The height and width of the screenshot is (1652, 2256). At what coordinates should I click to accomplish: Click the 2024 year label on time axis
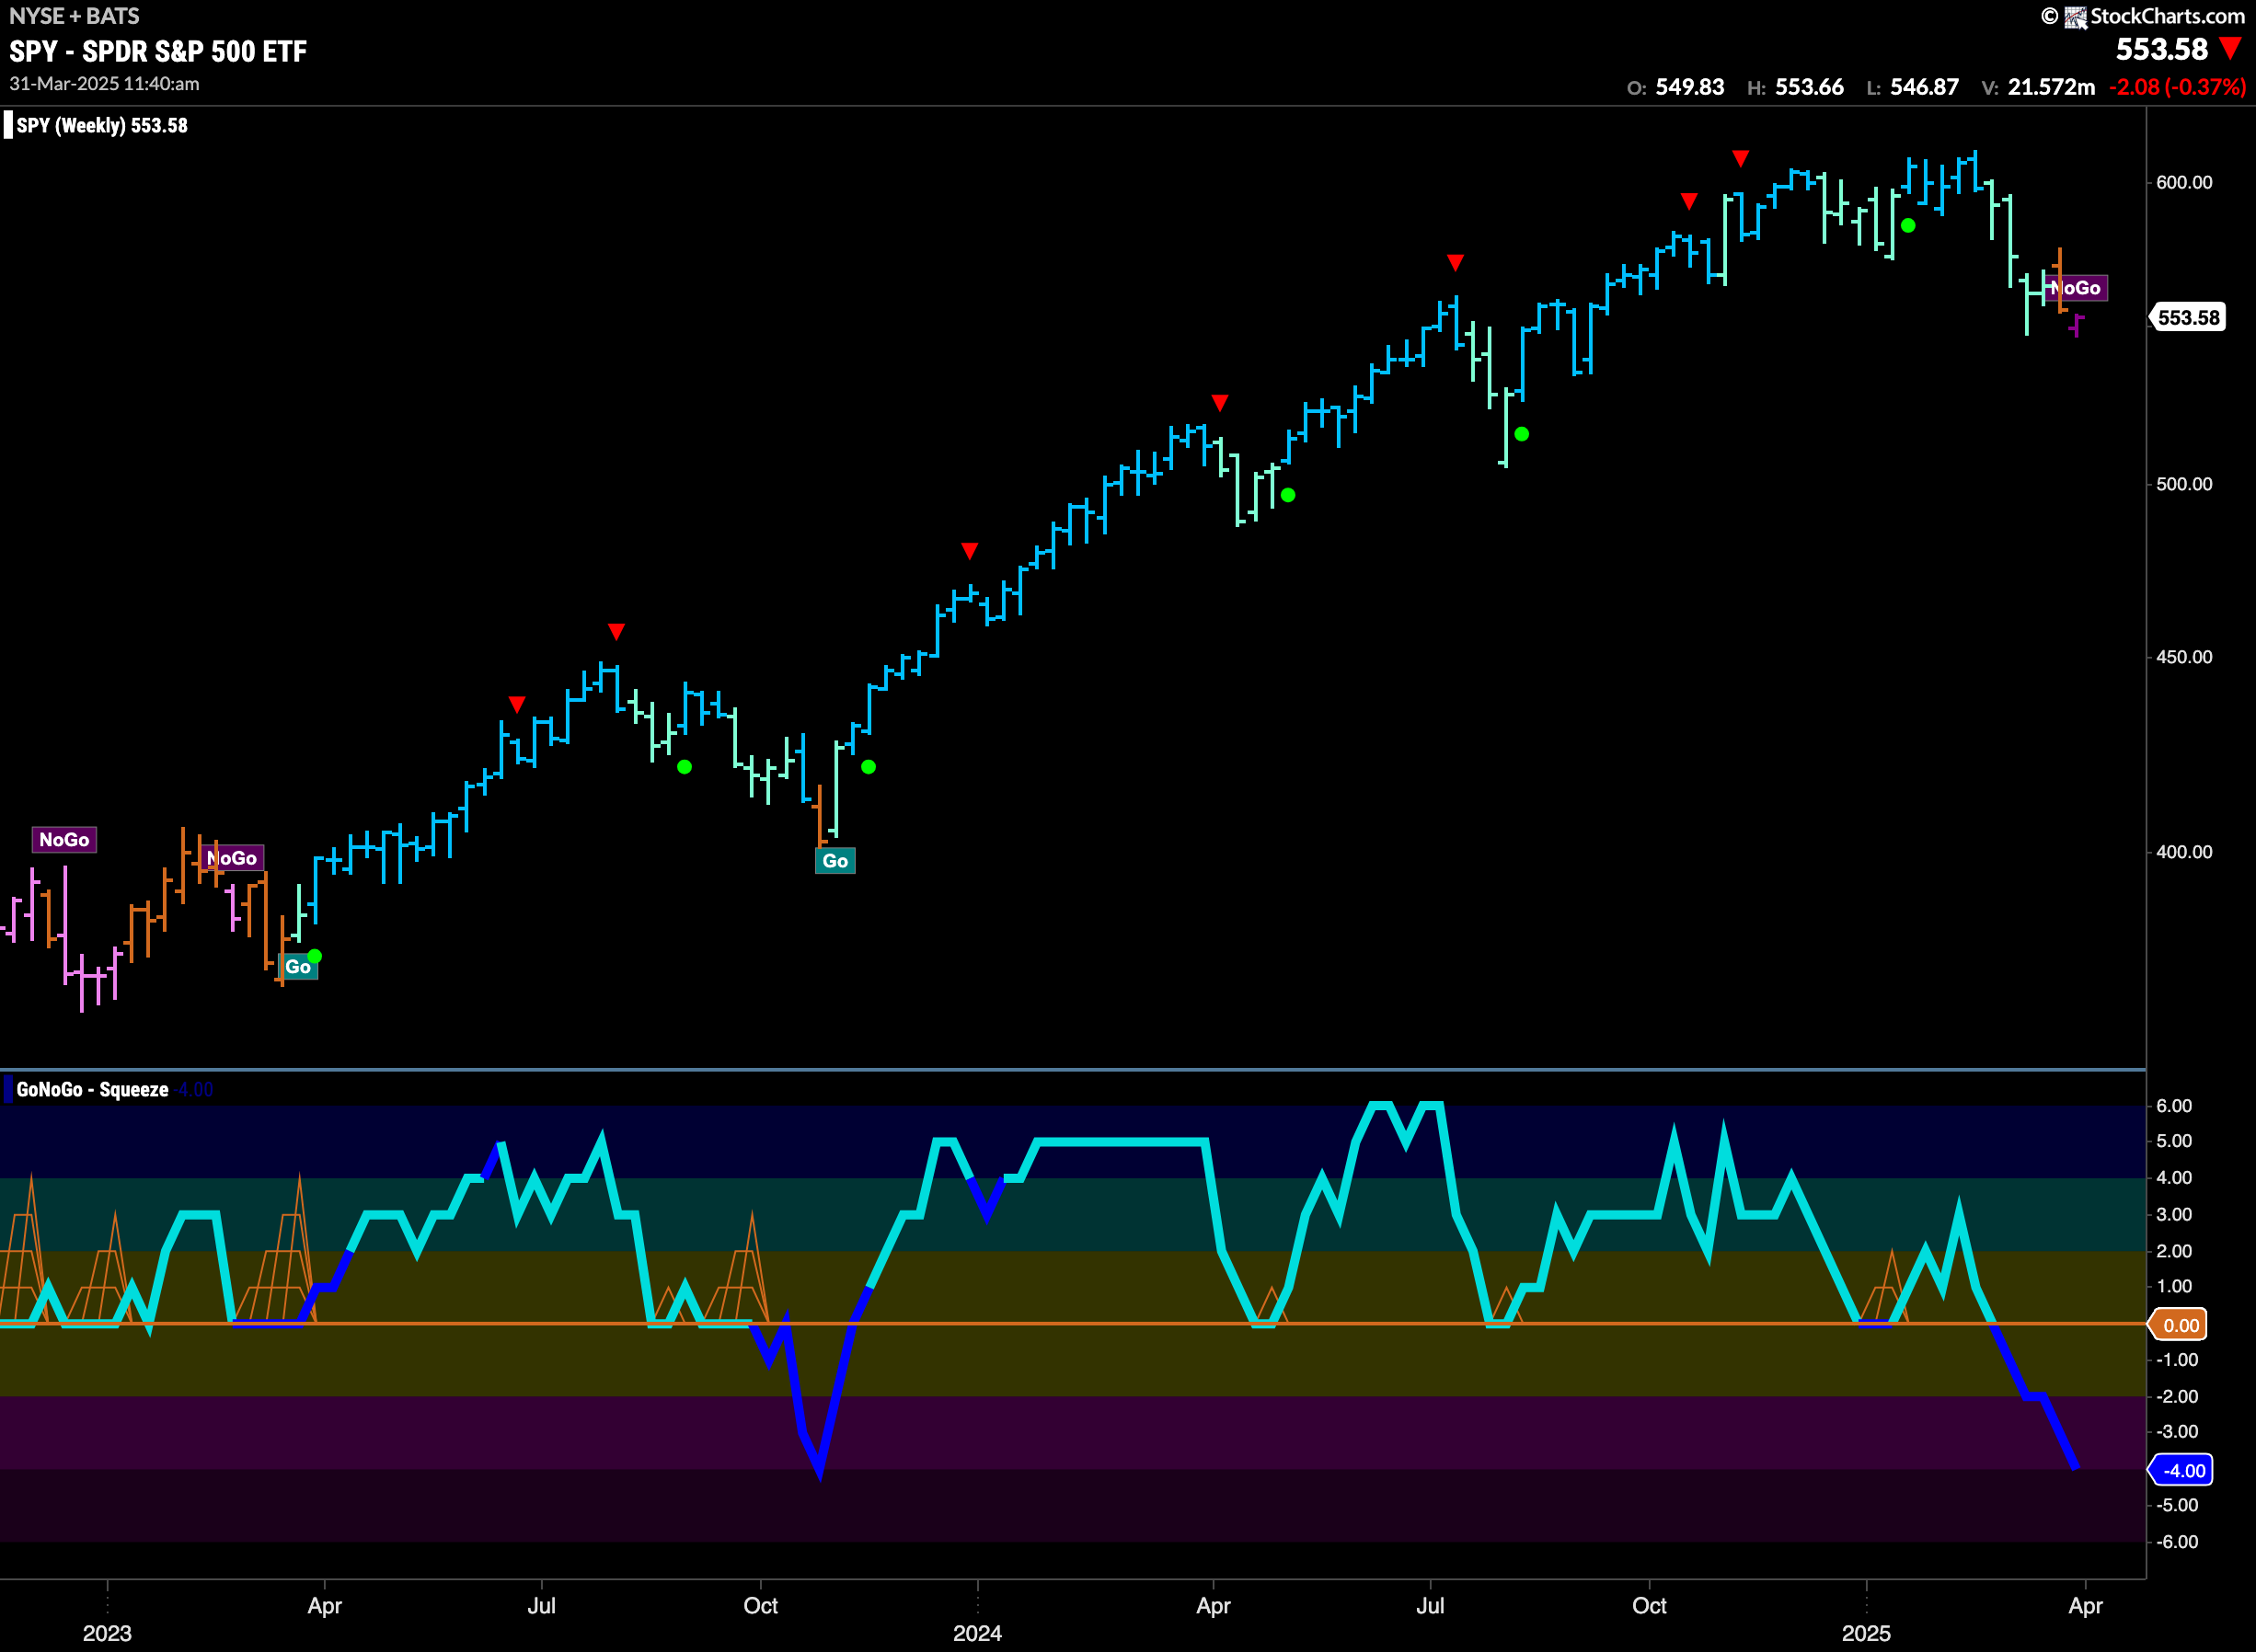tap(977, 1633)
